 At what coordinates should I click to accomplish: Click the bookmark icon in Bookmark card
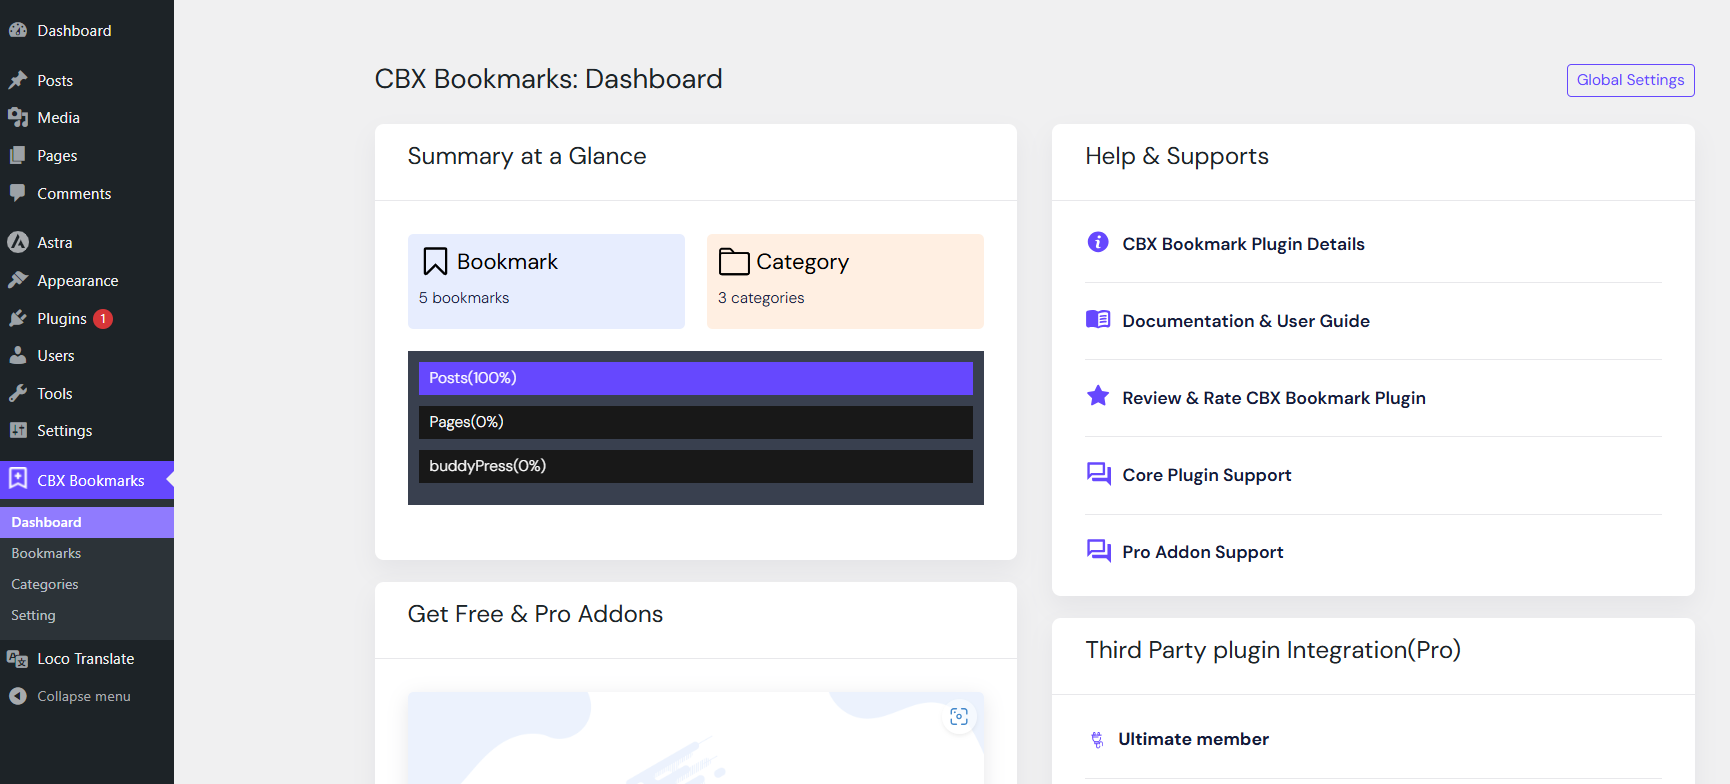click(435, 261)
